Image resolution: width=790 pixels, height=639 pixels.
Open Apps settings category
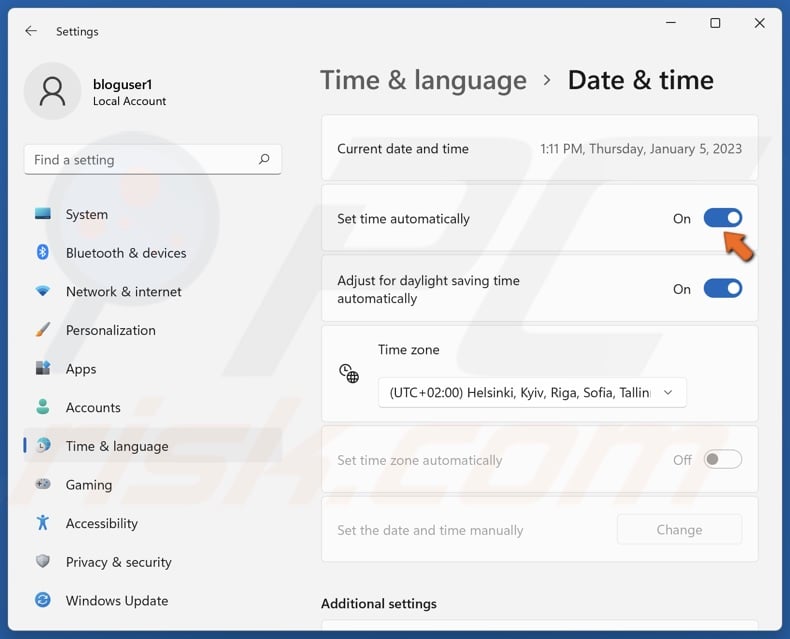pyautogui.click(x=153, y=368)
